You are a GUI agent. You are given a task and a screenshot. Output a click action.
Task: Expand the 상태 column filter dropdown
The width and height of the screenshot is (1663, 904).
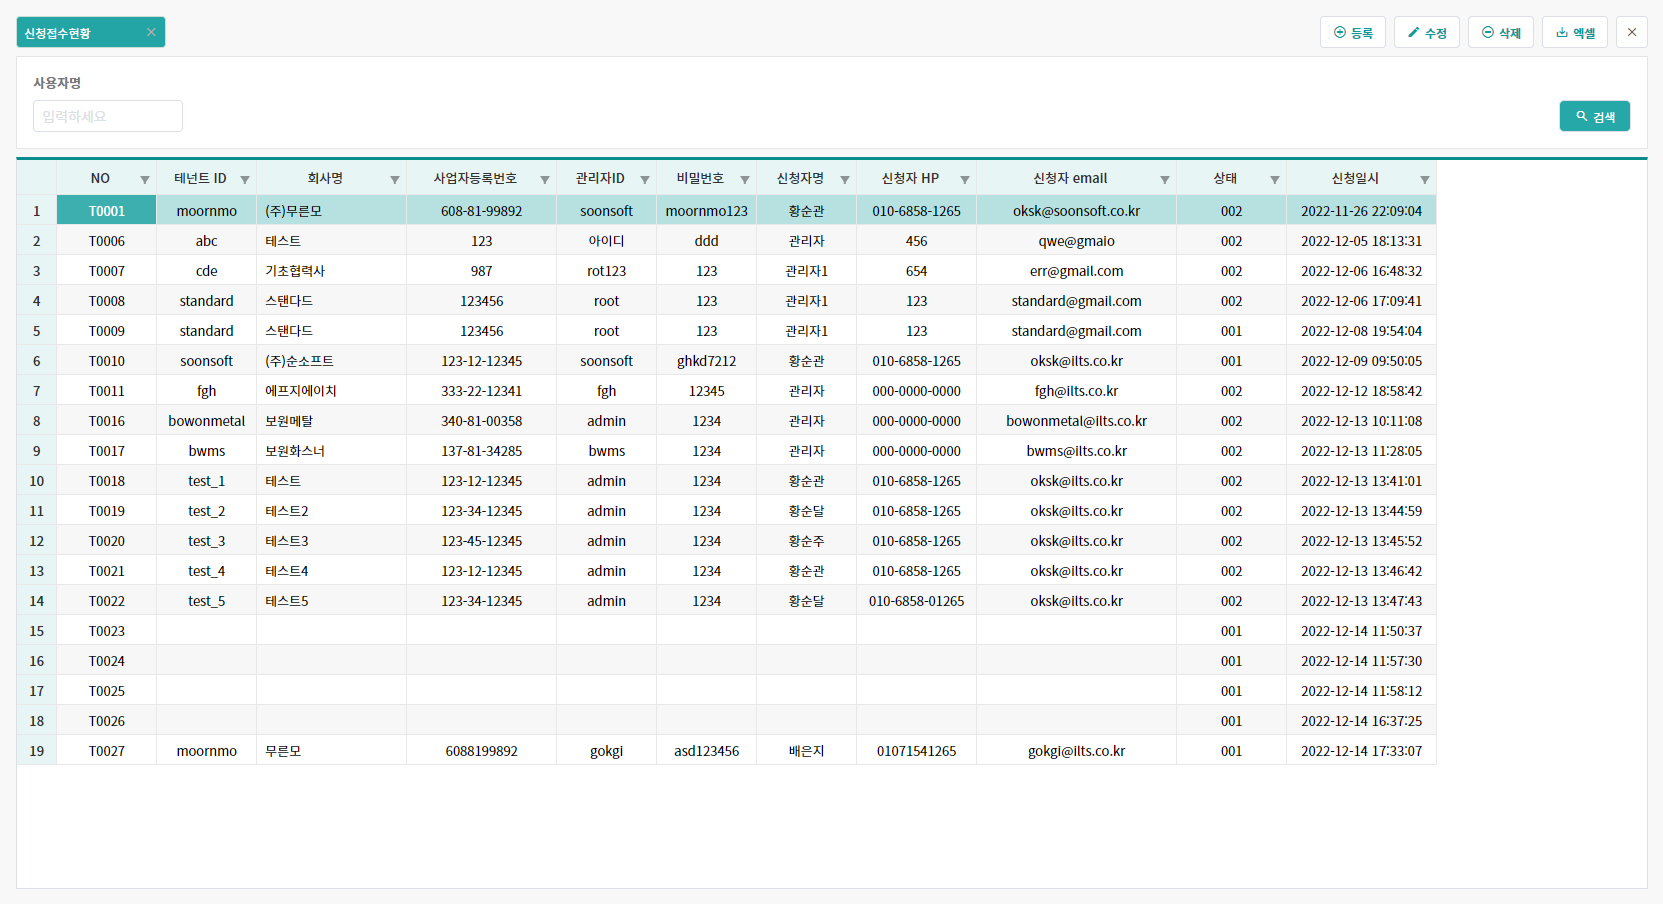coord(1275,180)
